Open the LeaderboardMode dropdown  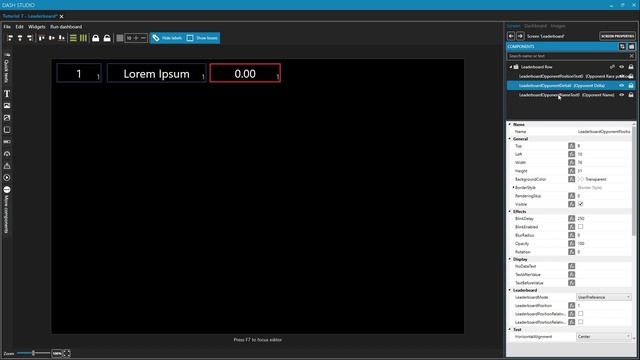[604, 297]
